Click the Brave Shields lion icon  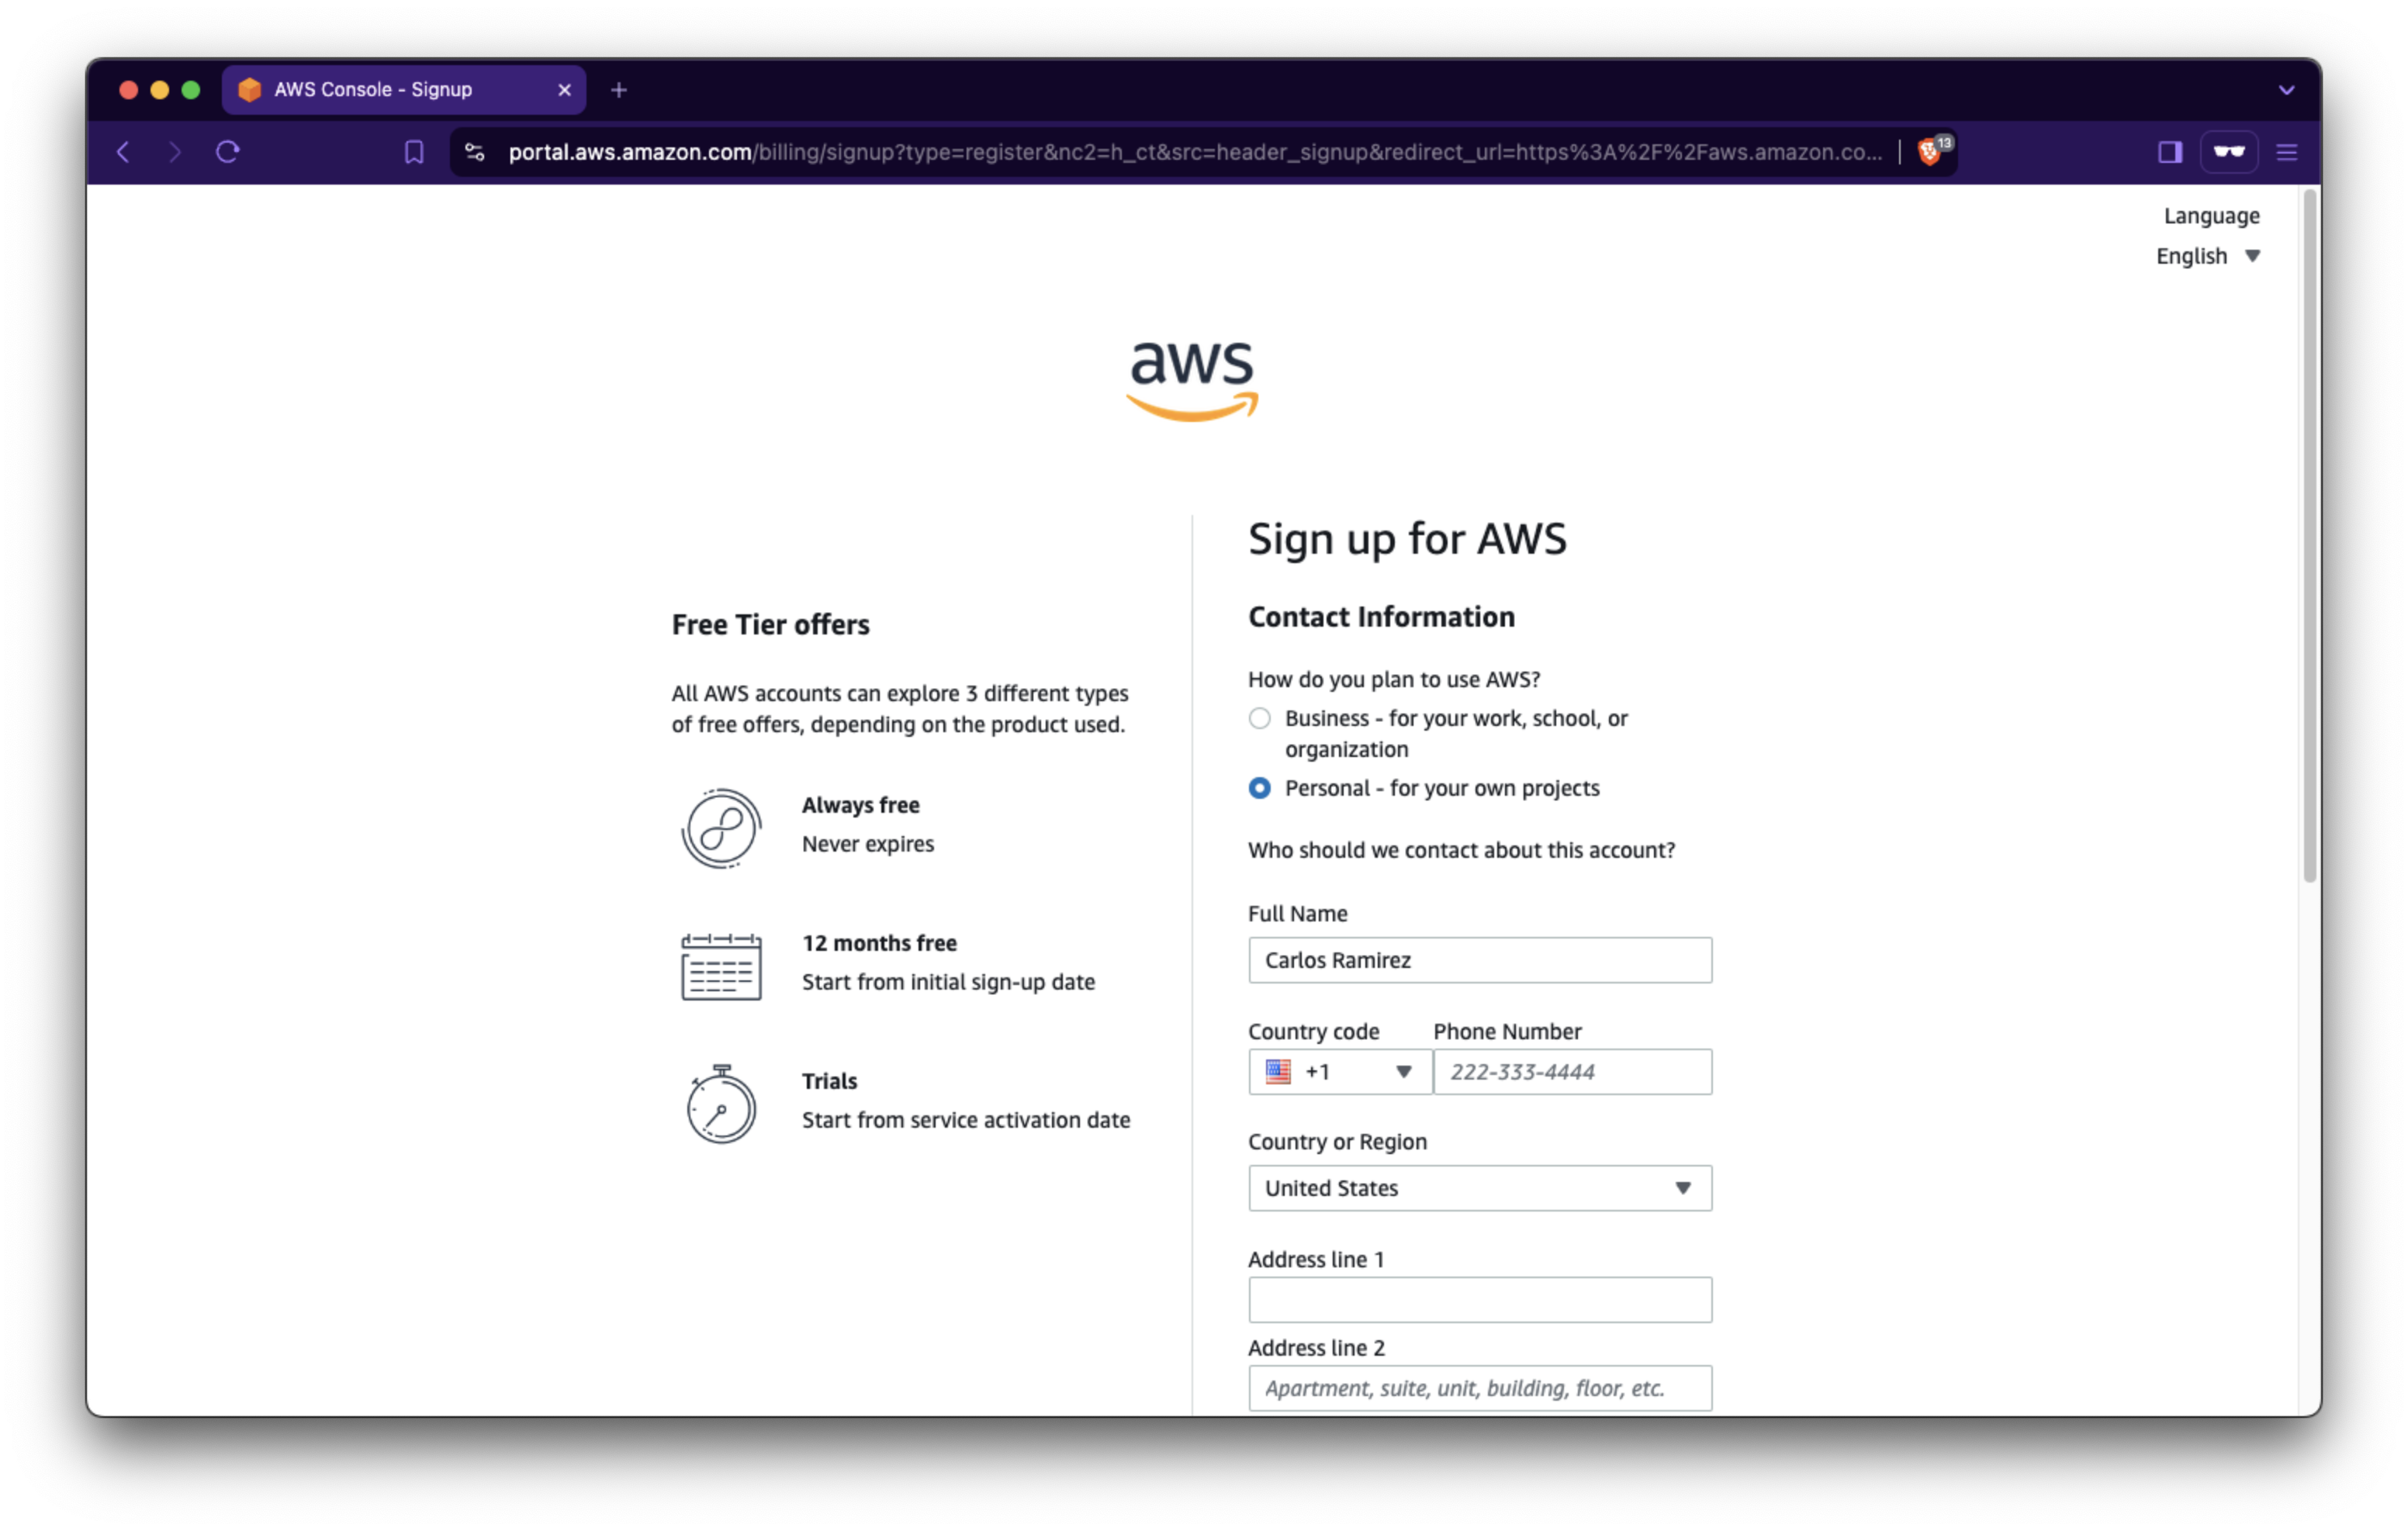click(x=1931, y=152)
